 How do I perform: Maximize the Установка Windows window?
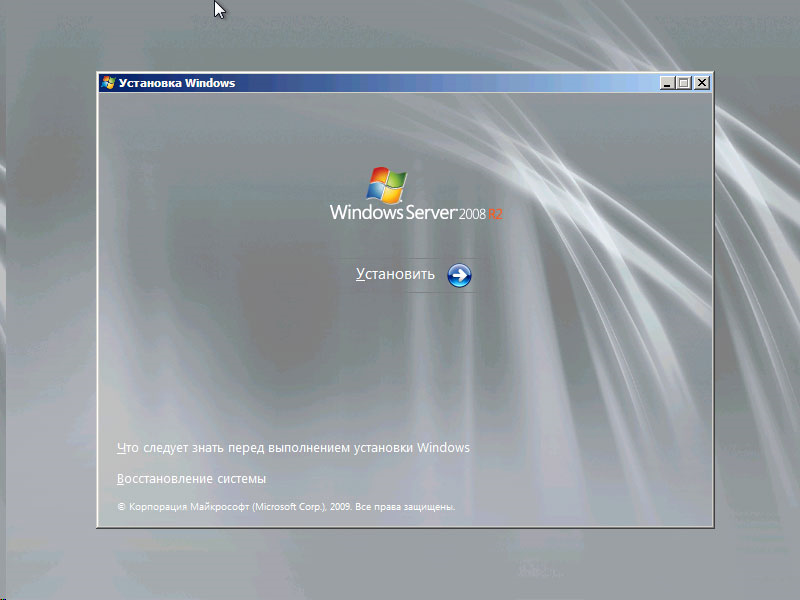(684, 83)
